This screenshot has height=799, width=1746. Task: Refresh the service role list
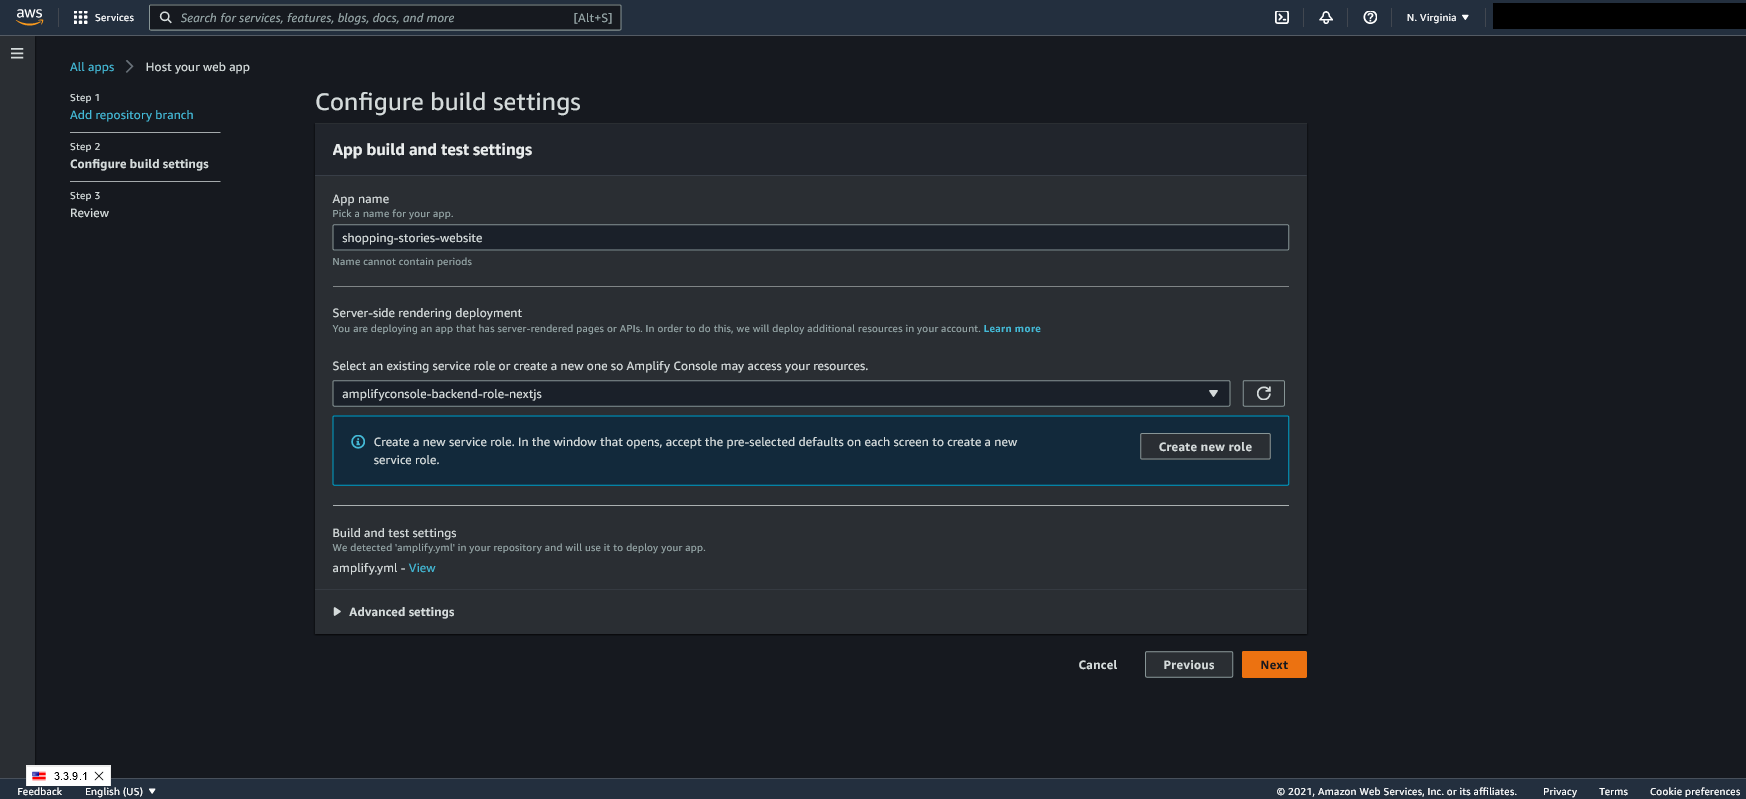tap(1263, 393)
